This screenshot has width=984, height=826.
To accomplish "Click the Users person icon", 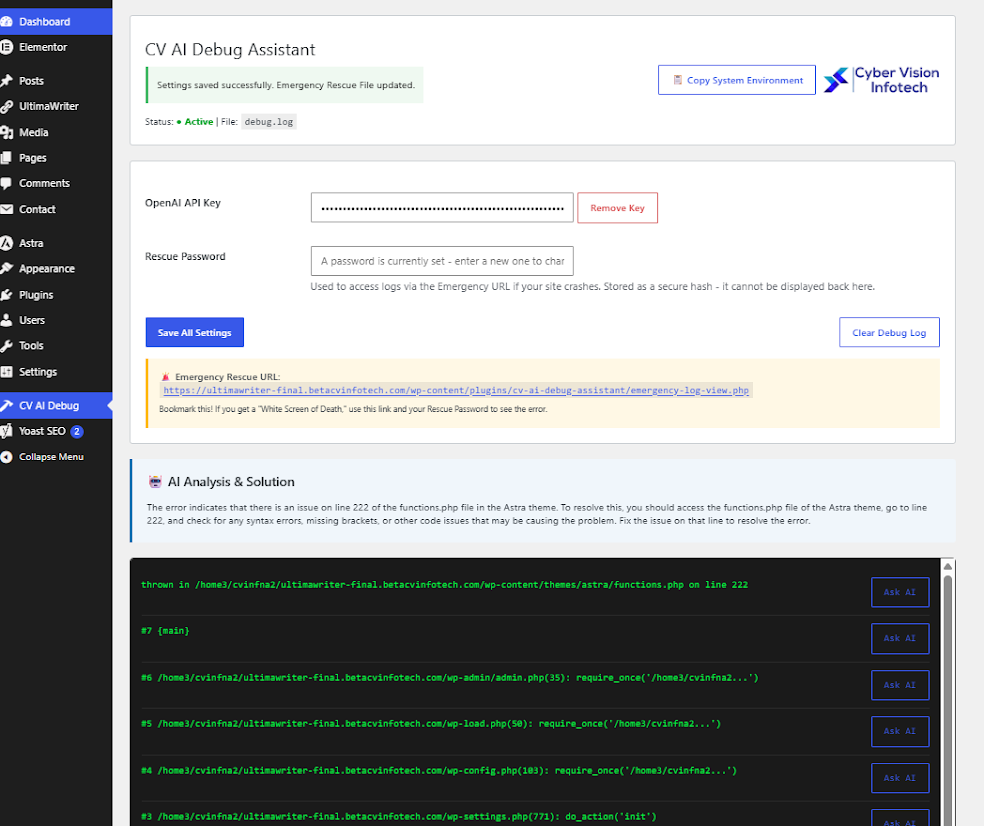I will (6, 320).
